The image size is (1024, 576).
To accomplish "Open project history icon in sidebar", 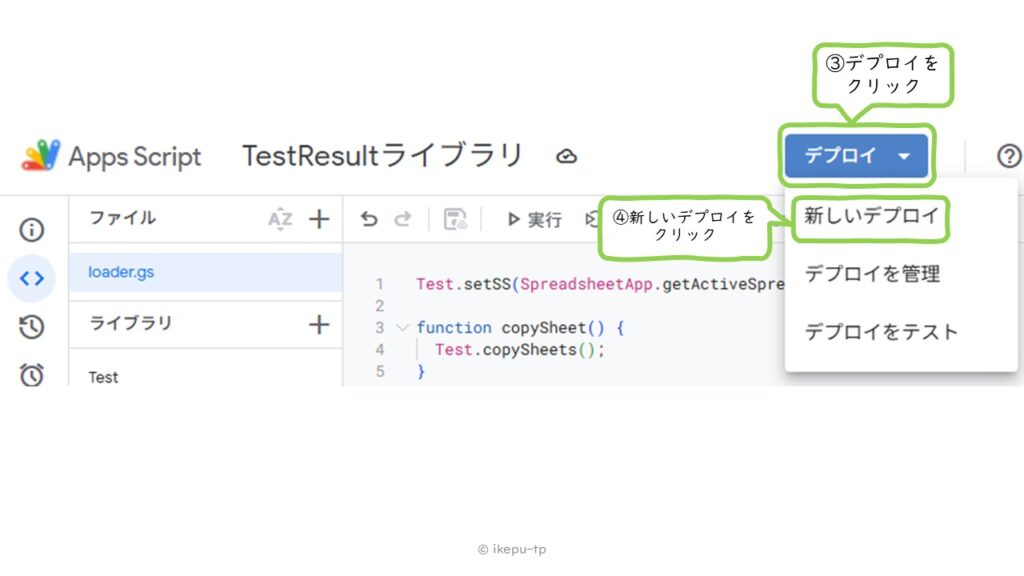I will pos(32,326).
